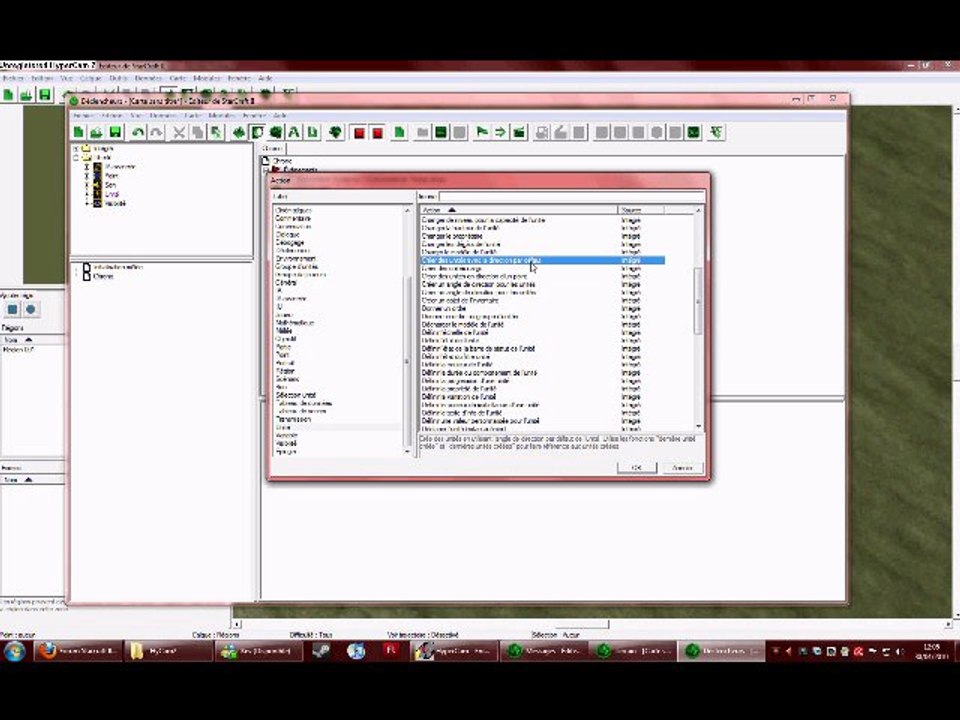
Task: Collapse the second folder in the trigger tree
Action: pyautogui.click(x=76, y=157)
